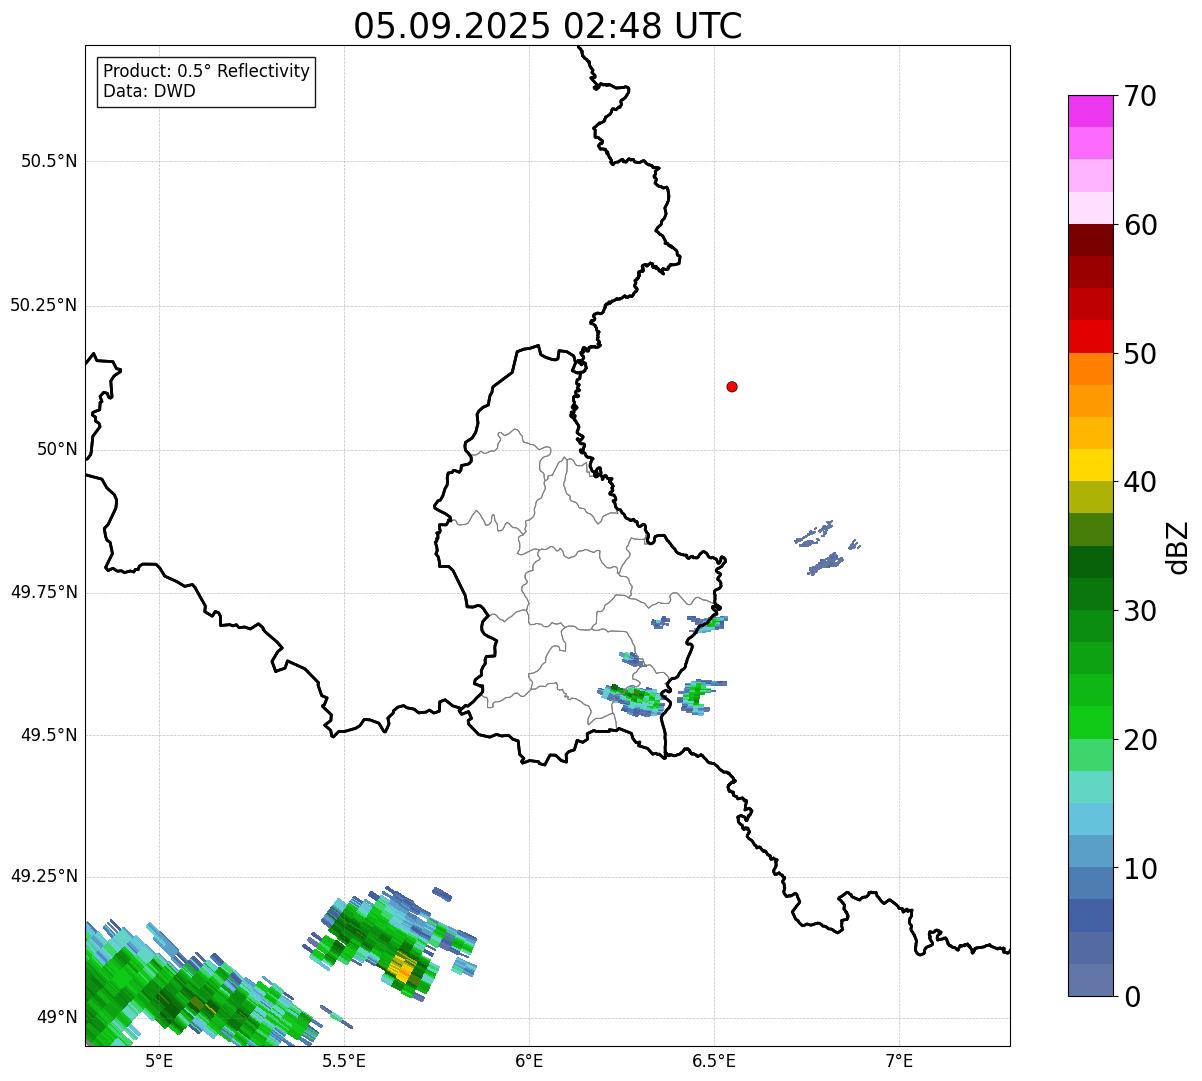The height and width of the screenshot is (1081, 1202).
Task: Click the 7°E longitude label
Action: coord(899,1060)
